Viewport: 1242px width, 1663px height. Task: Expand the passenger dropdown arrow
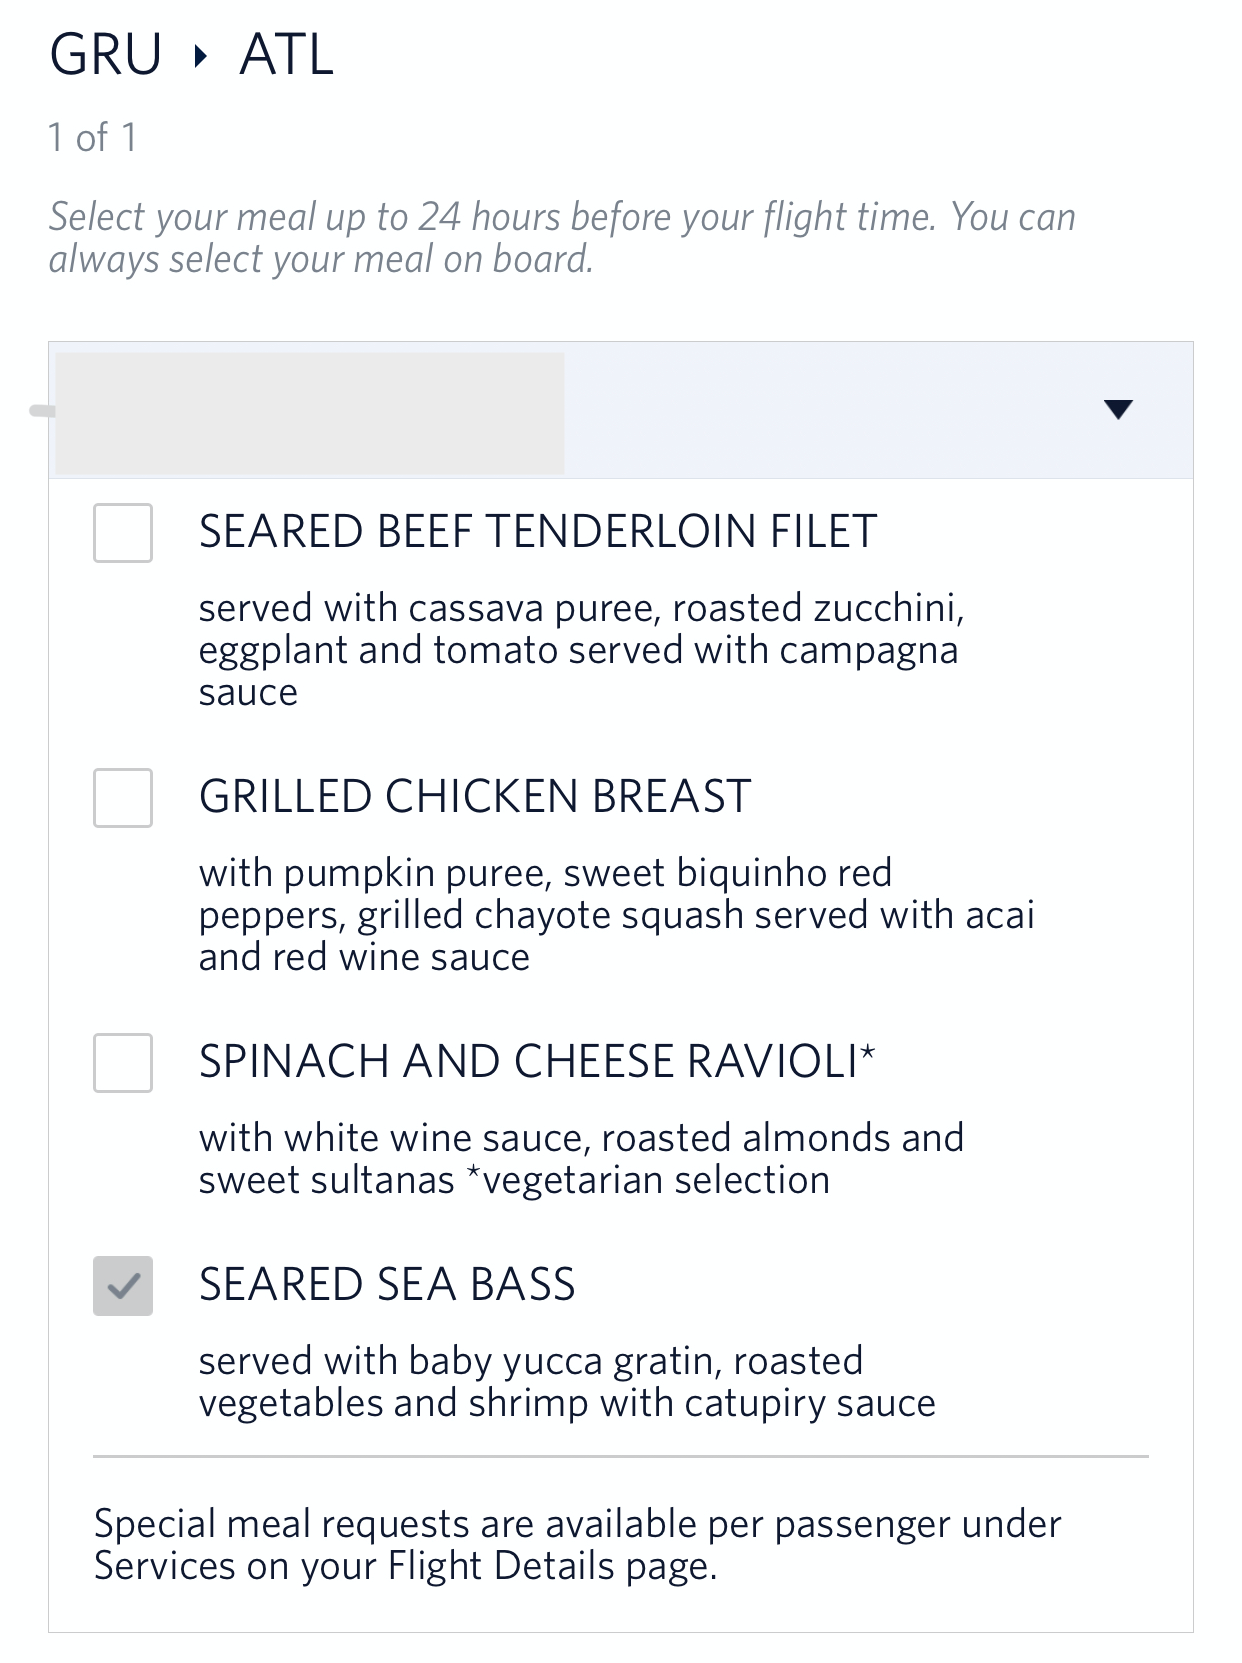(1117, 409)
